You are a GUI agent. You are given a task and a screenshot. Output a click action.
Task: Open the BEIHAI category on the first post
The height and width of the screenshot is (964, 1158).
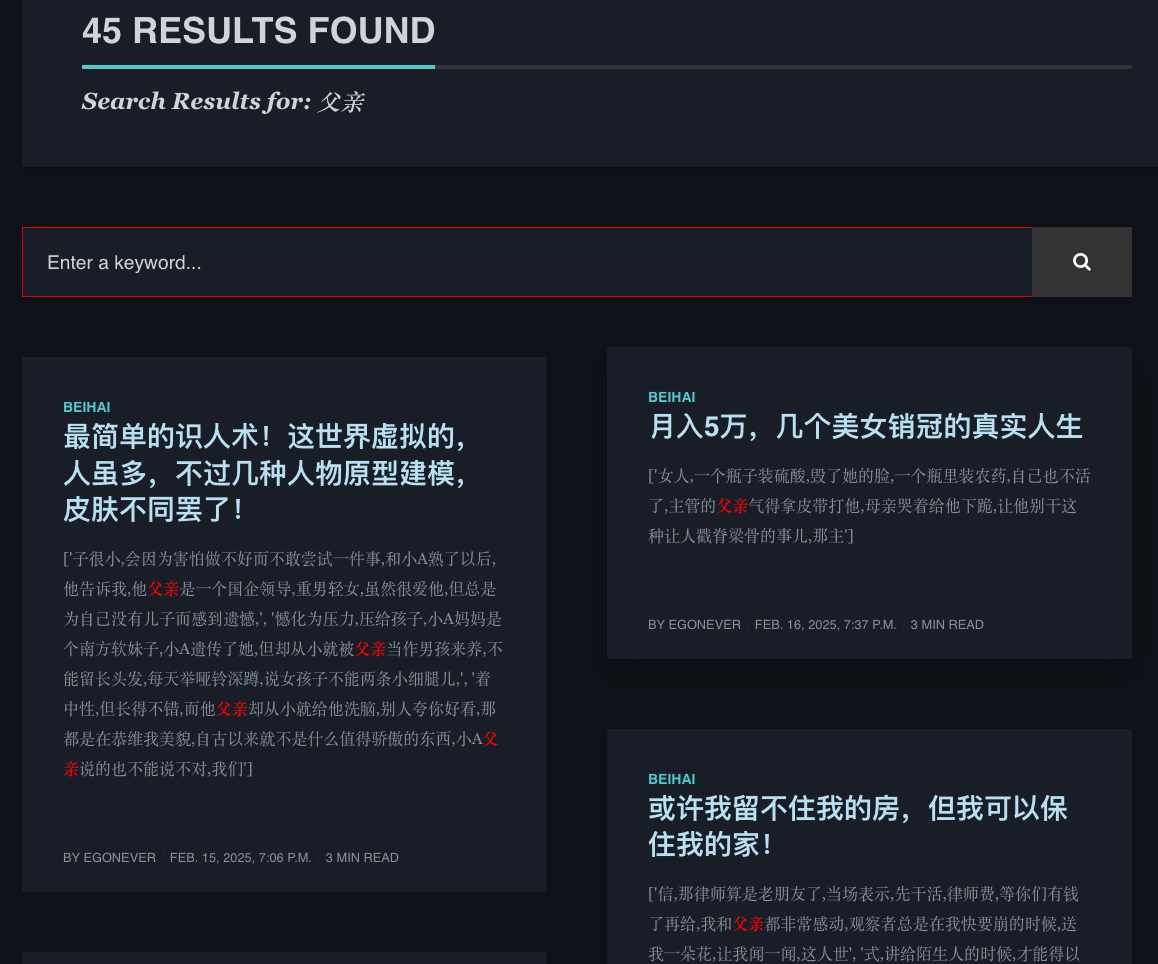[86, 407]
